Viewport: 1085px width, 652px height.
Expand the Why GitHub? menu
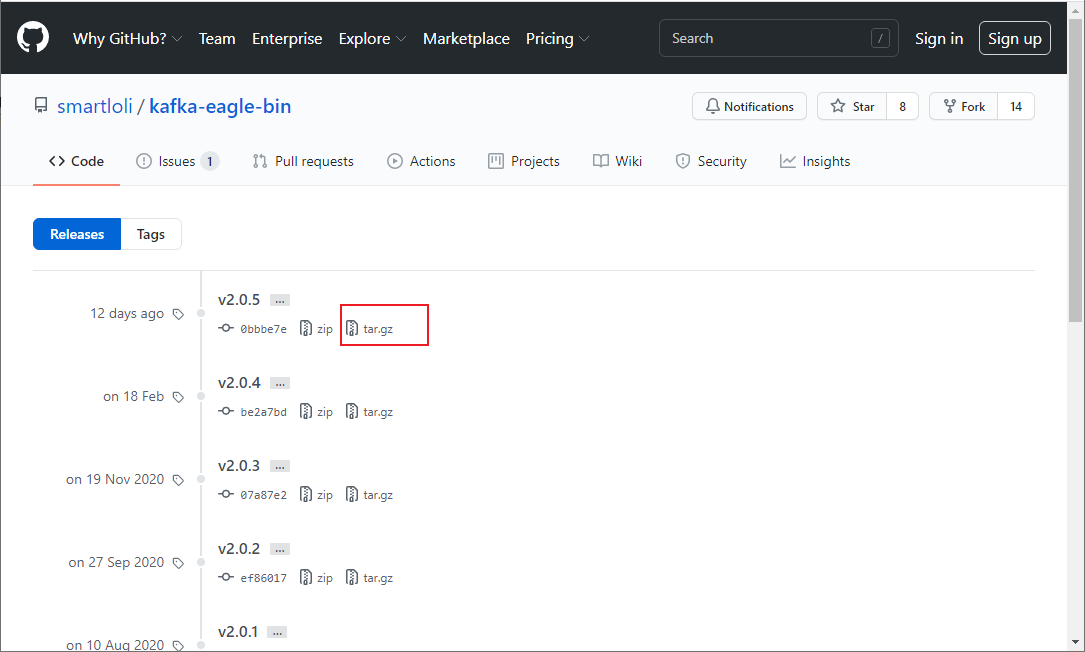pyautogui.click(x=127, y=39)
